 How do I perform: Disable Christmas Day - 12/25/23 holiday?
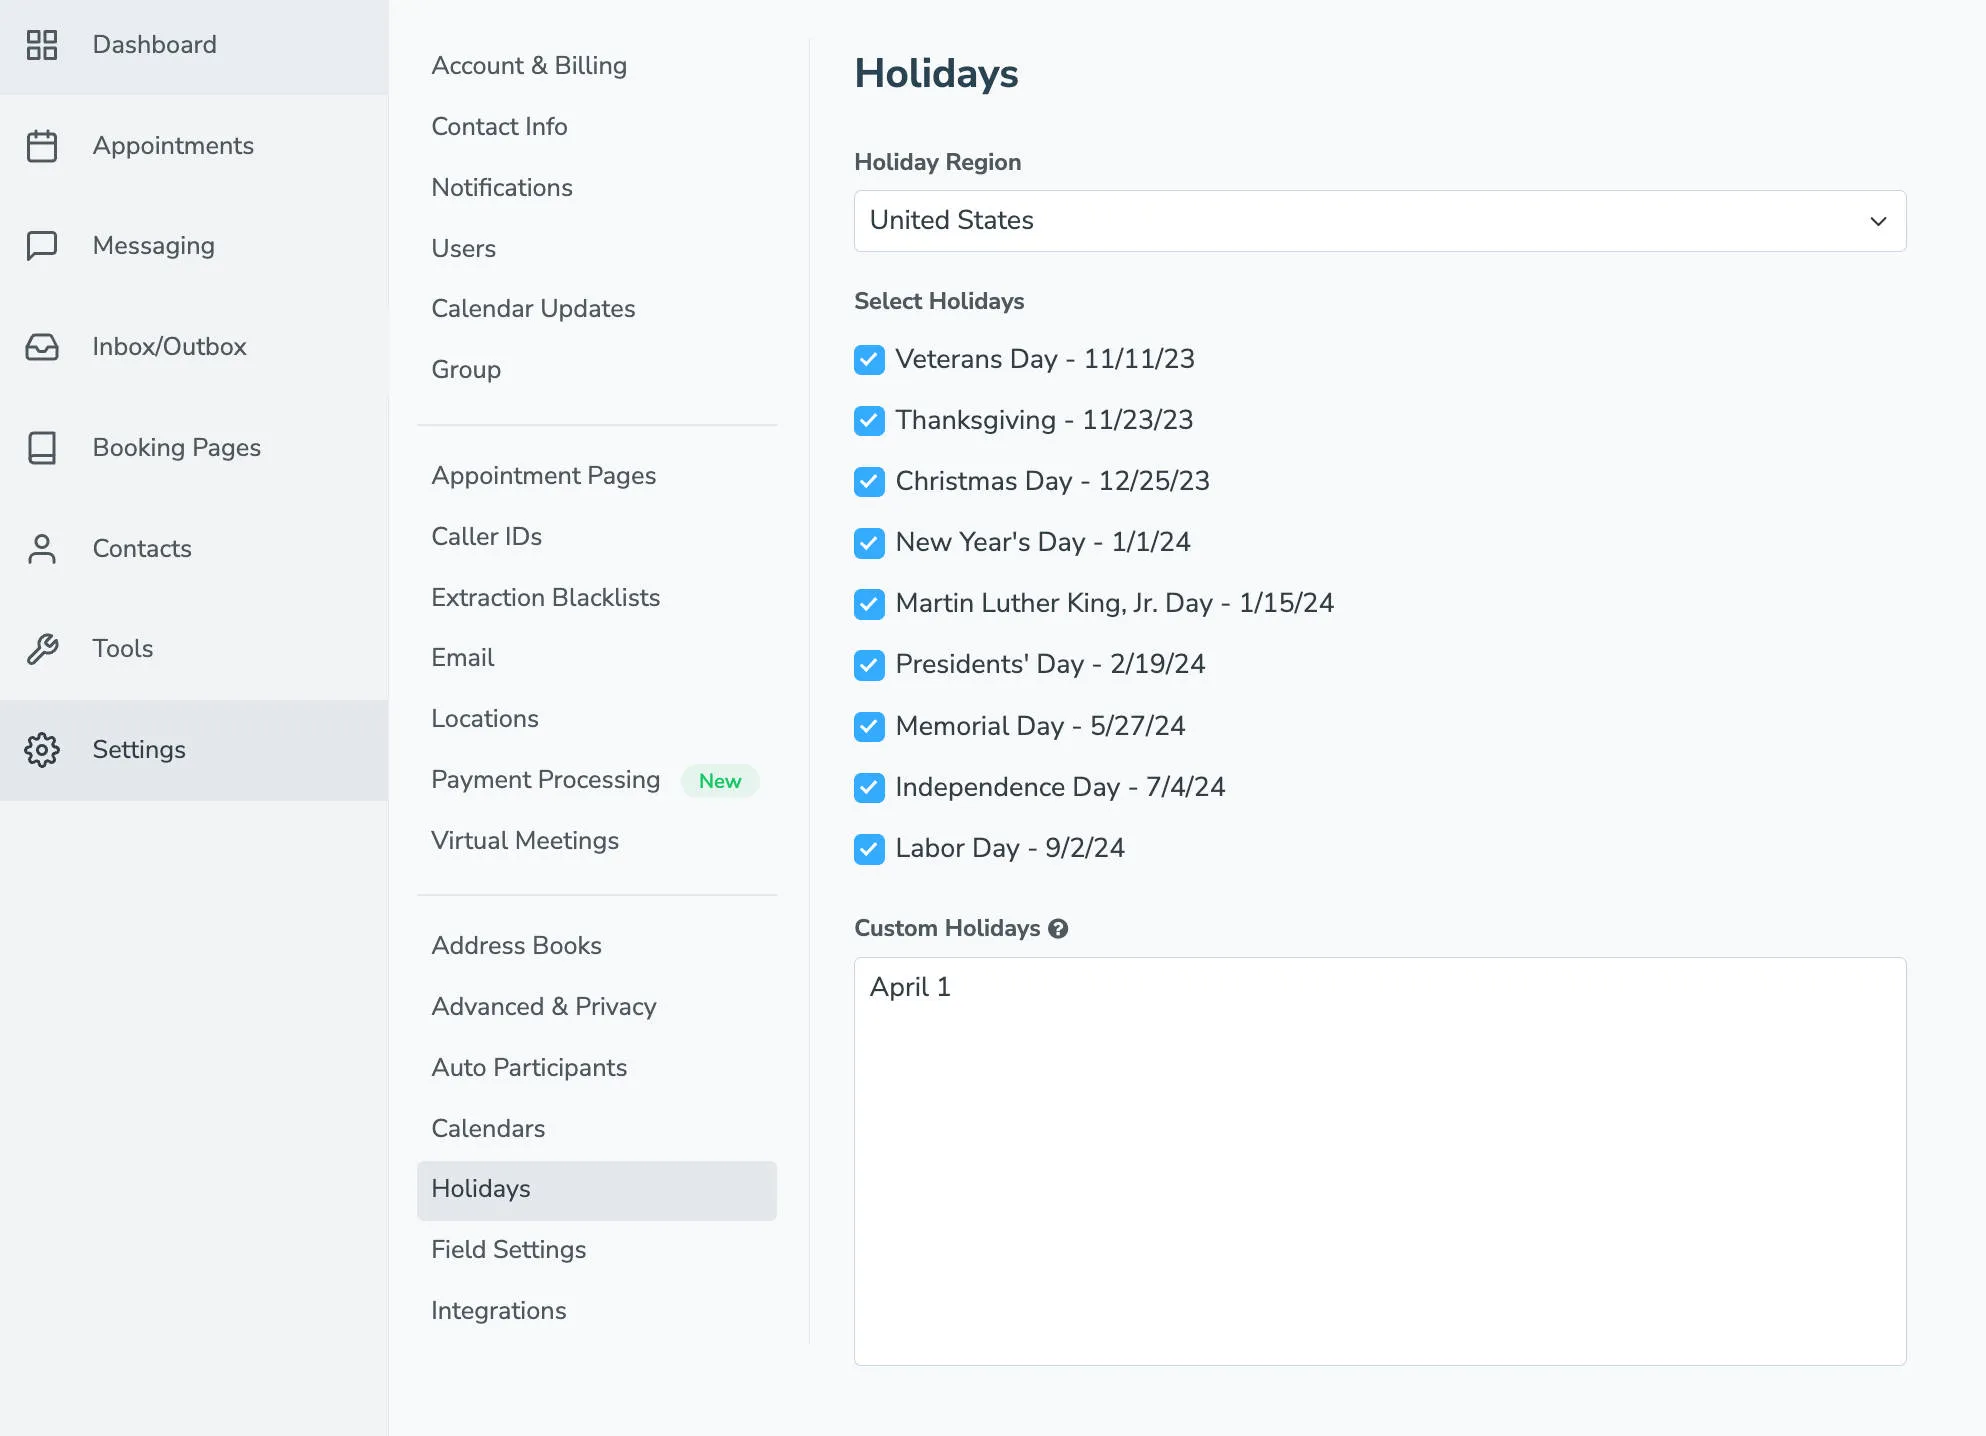pyautogui.click(x=869, y=481)
